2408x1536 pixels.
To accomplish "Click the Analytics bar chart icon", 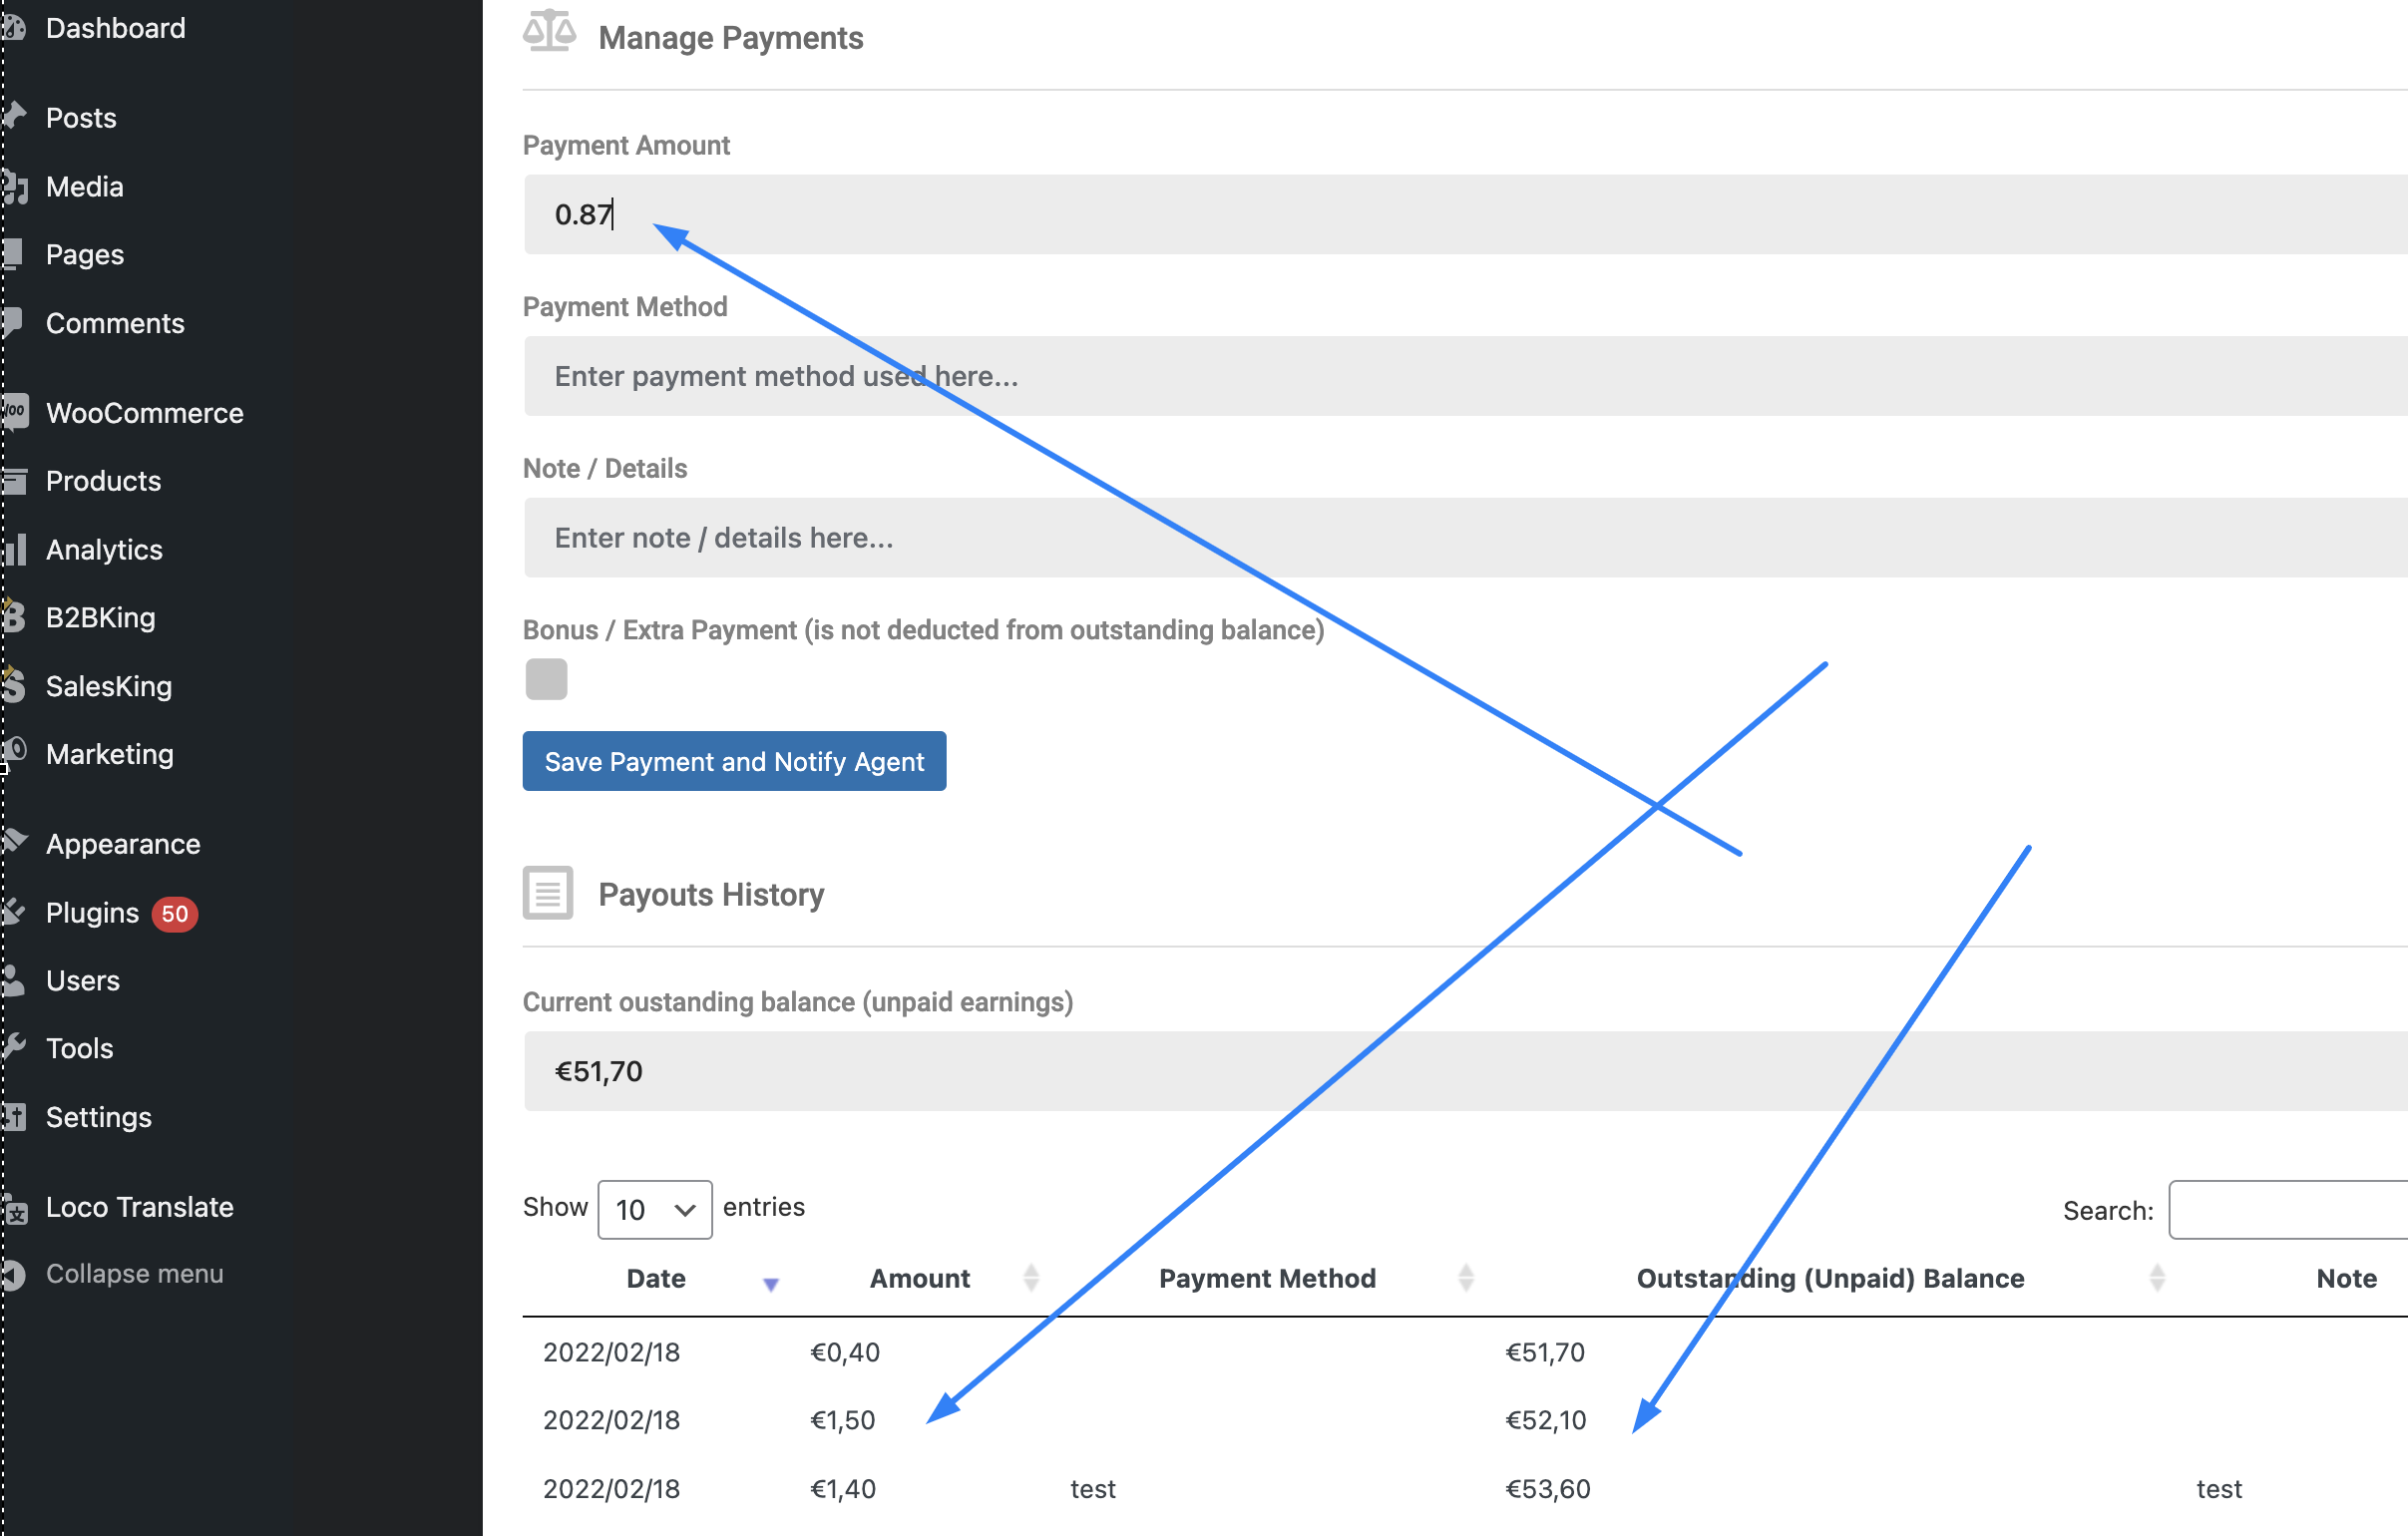I will (x=14, y=549).
